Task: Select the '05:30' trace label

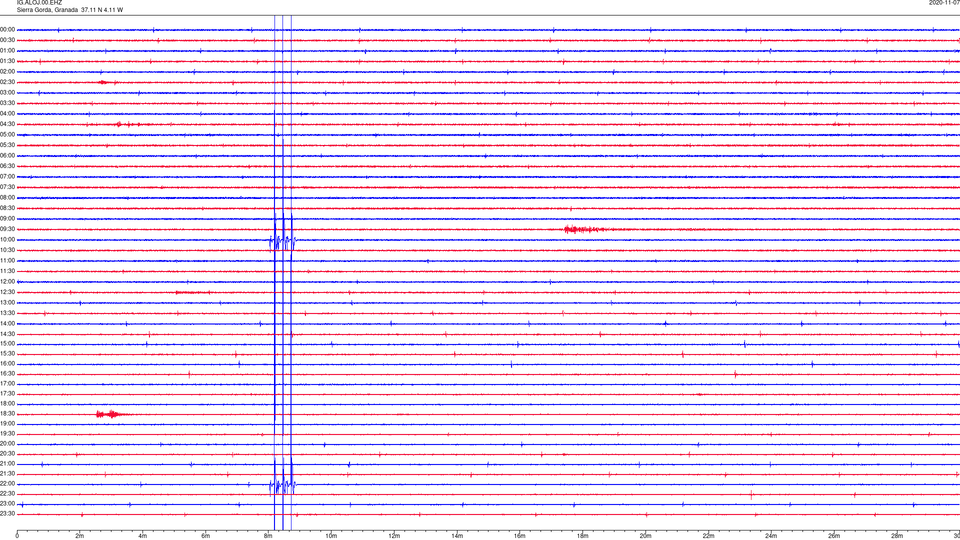Action: tap(7, 145)
